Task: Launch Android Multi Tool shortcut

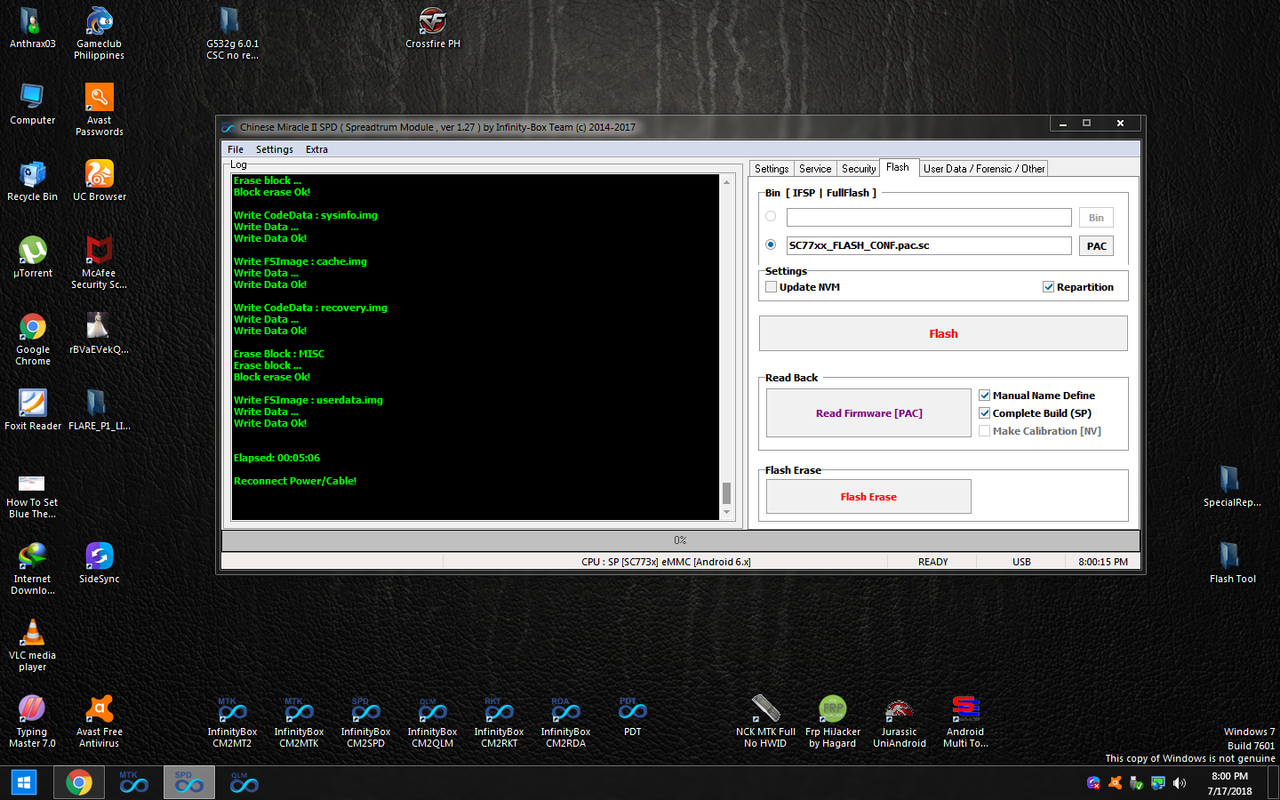Action: tap(965, 721)
